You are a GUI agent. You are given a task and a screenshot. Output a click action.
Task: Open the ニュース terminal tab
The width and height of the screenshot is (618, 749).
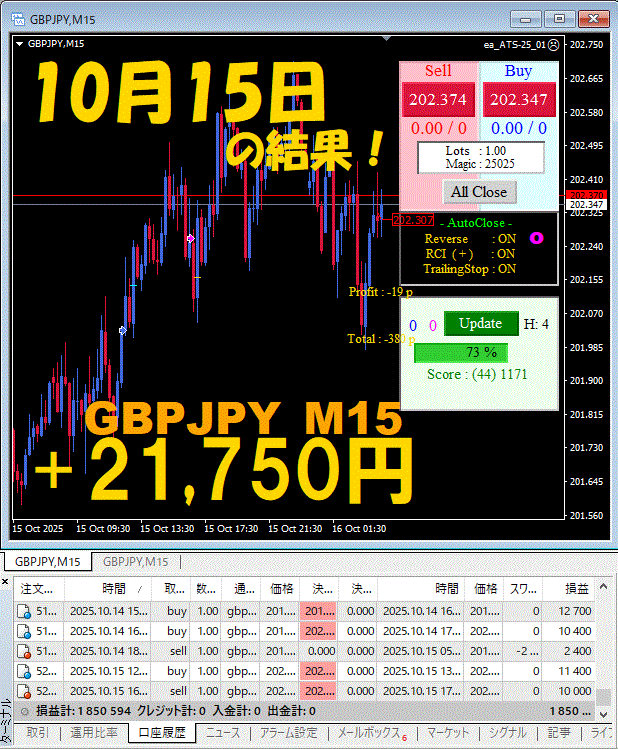click(223, 733)
